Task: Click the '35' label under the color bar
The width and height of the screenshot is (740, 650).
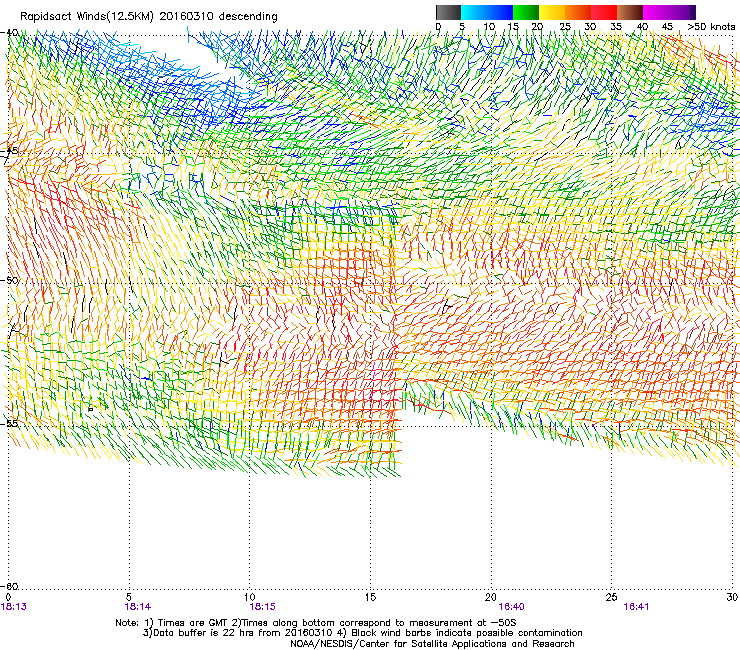Action: tap(616, 27)
